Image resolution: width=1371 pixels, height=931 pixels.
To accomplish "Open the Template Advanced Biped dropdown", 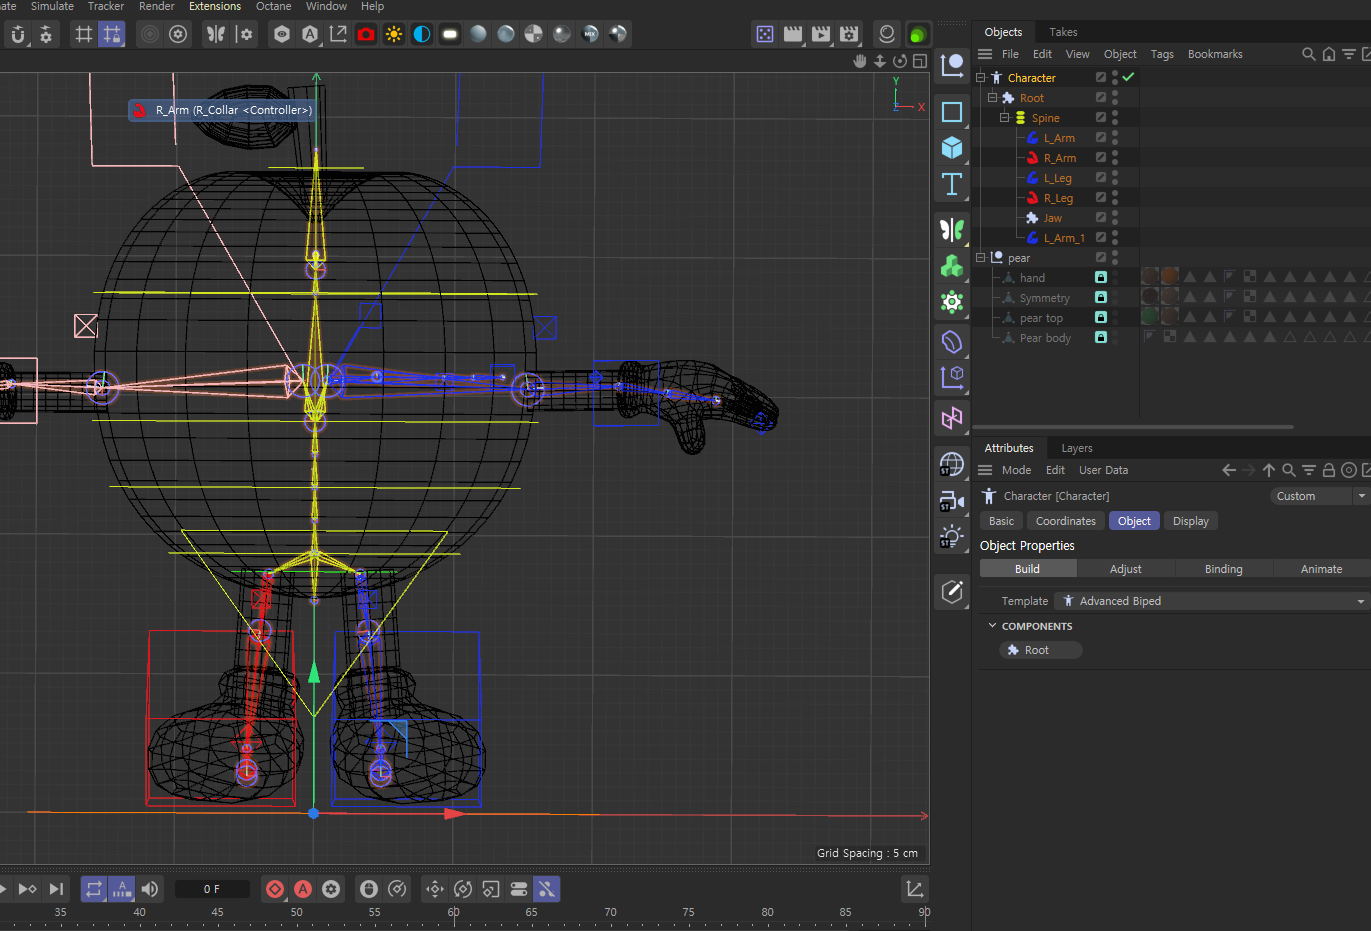I will (1211, 601).
